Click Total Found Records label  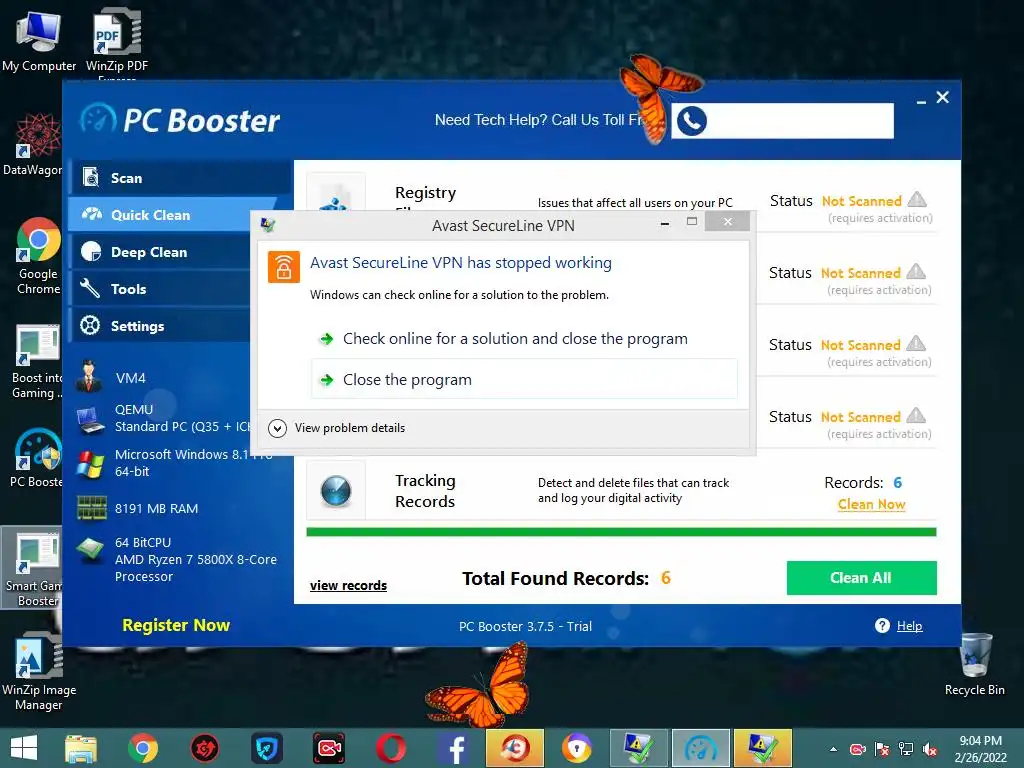tap(556, 579)
